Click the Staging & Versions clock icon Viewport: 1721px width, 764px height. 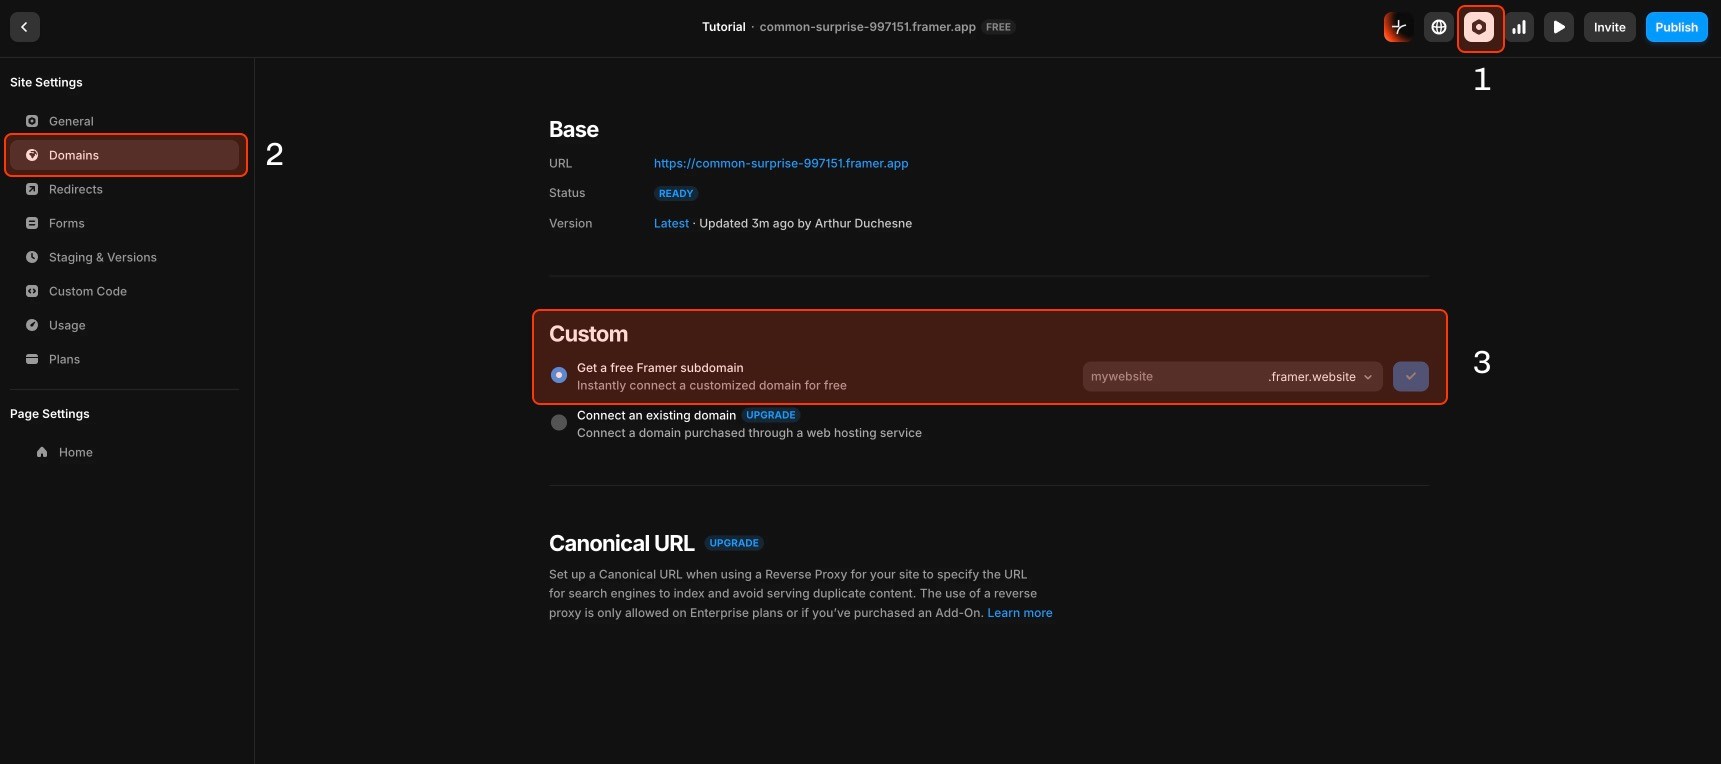click(x=32, y=257)
